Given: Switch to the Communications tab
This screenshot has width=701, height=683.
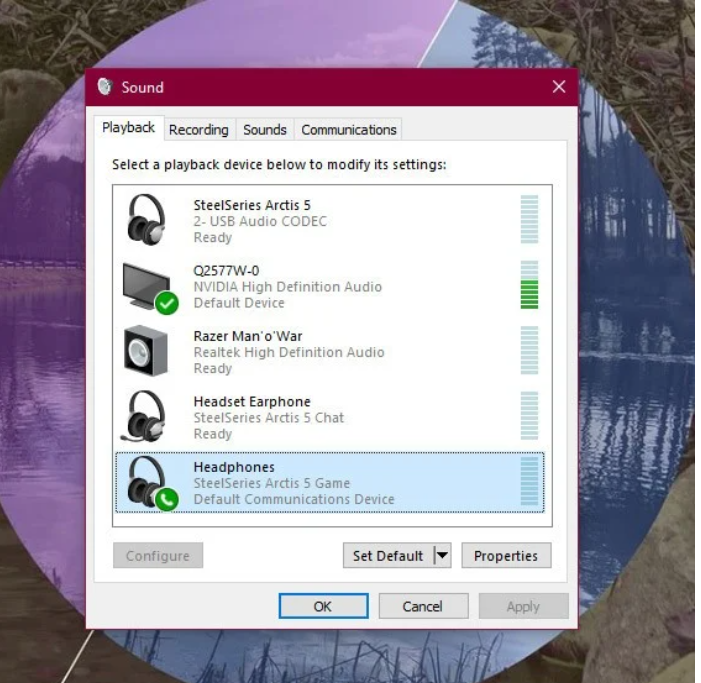Looking at the screenshot, I should 349,130.
